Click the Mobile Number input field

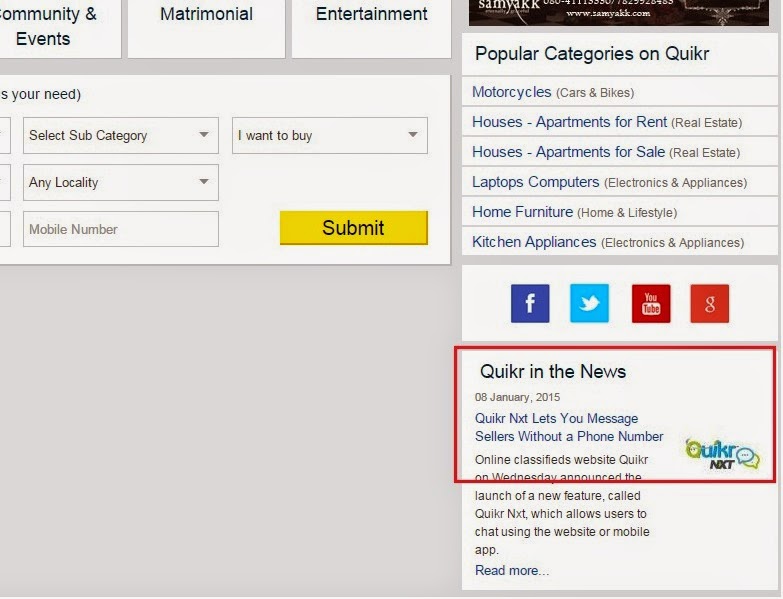121,229
